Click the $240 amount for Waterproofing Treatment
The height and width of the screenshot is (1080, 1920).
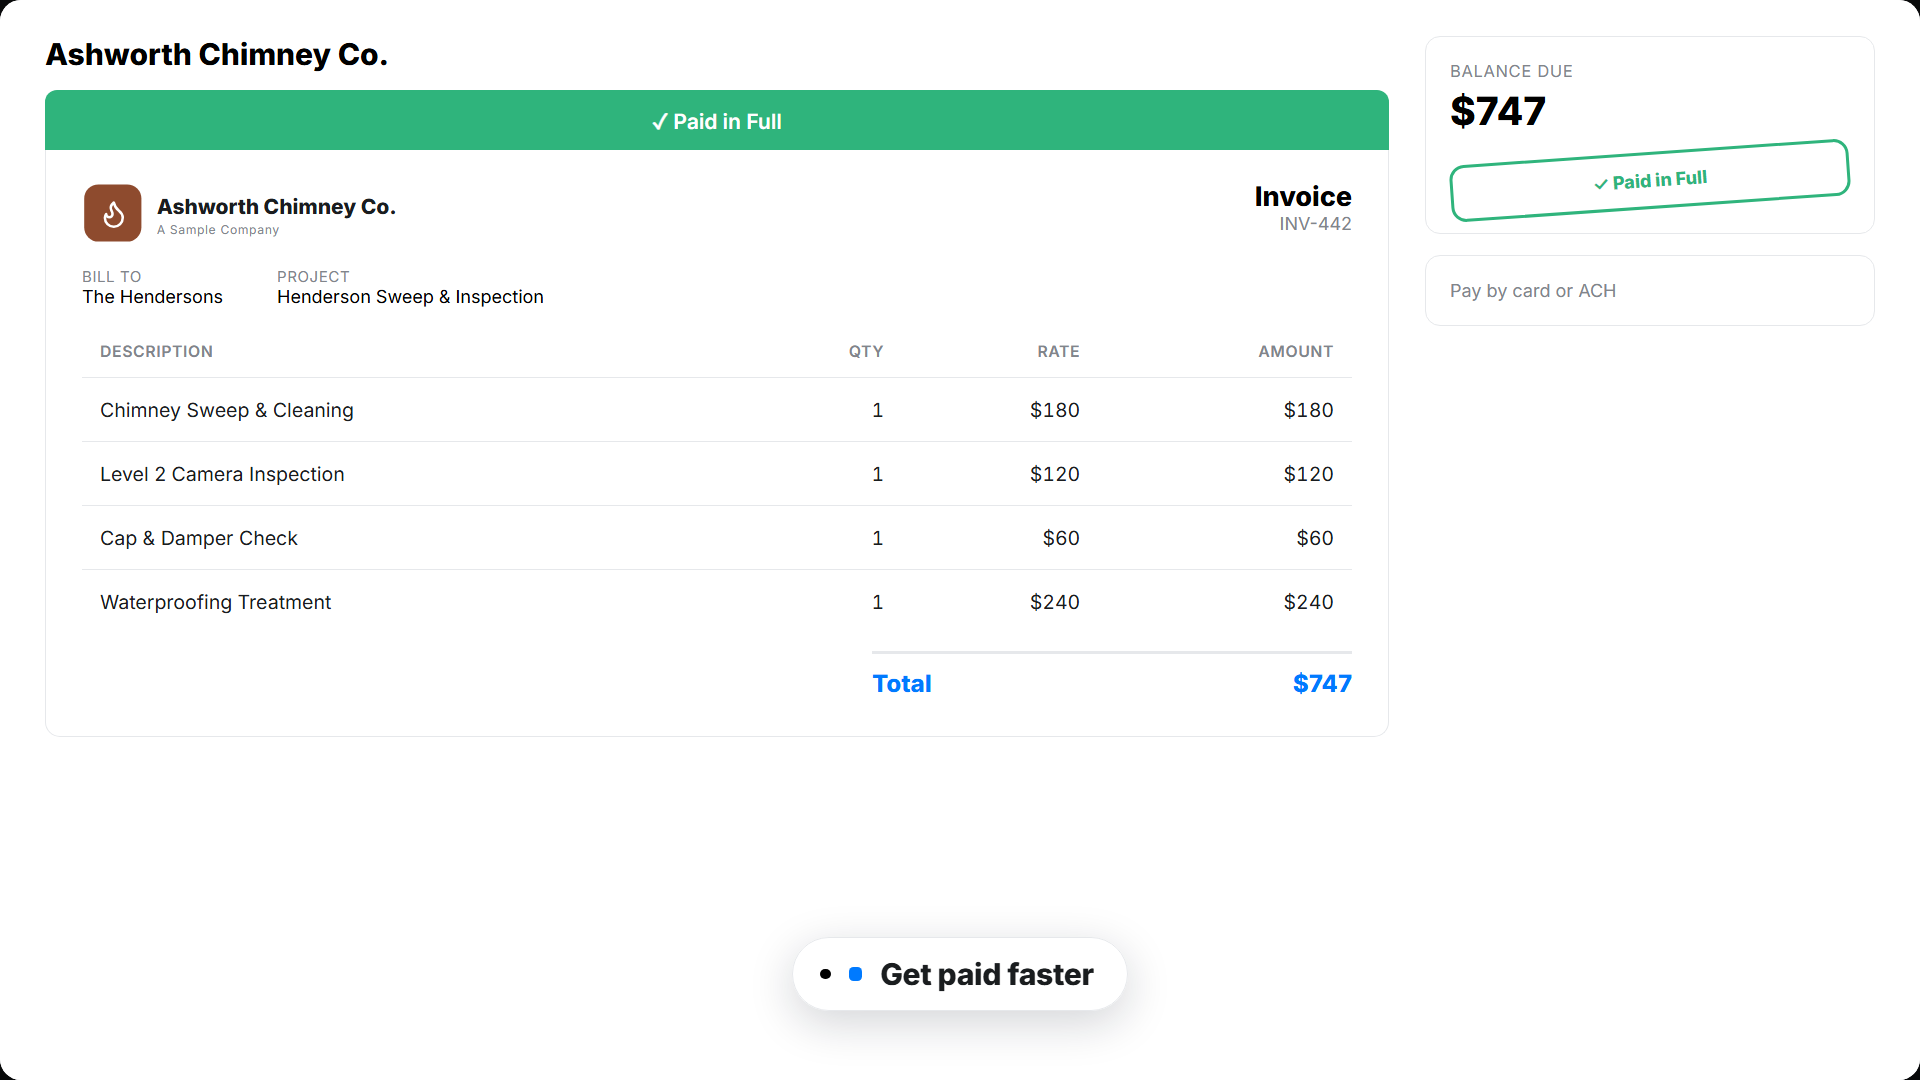(1308, 602)
